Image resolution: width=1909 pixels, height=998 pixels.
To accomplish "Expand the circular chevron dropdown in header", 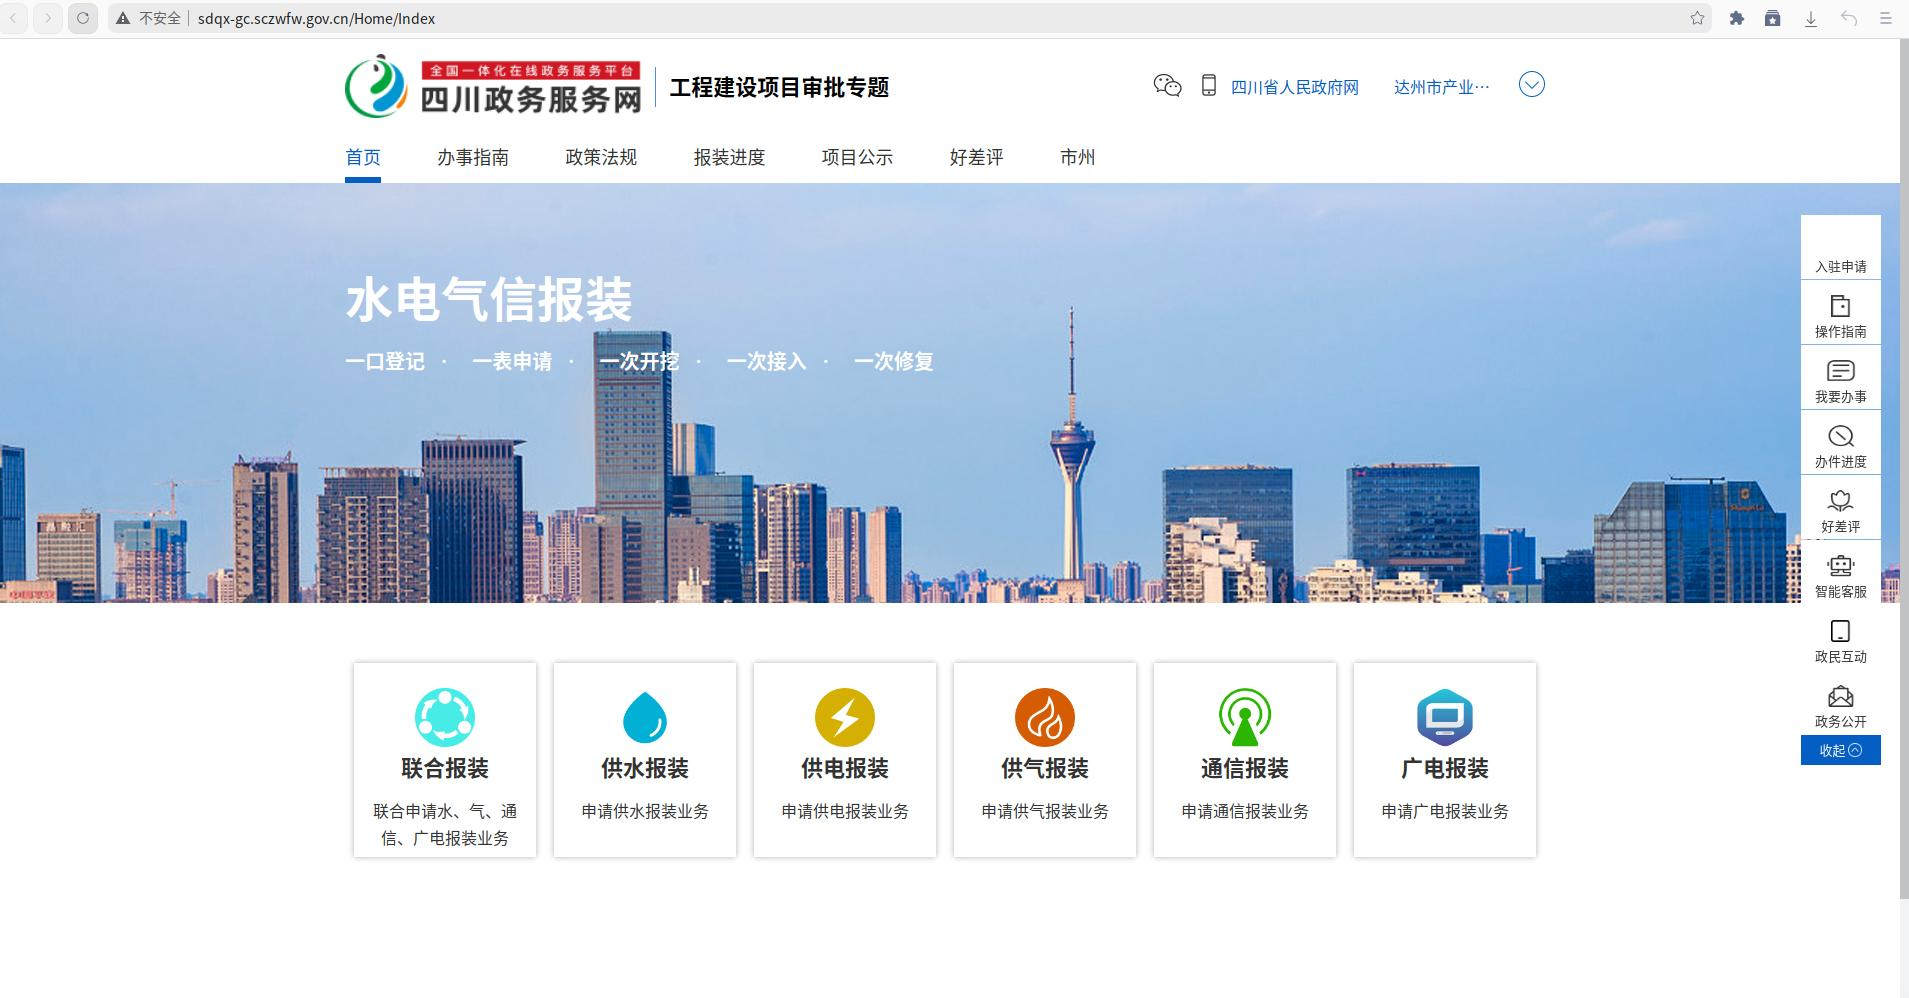I will tap(1531, 85).
